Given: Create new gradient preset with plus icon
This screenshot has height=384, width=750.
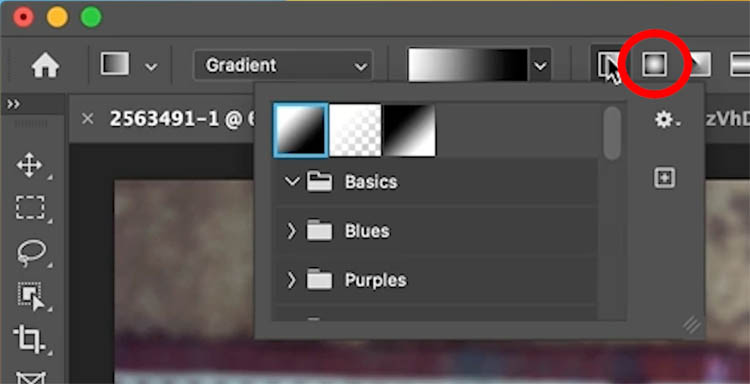Looking at the screenshot, I should click(x=665, y=178).
